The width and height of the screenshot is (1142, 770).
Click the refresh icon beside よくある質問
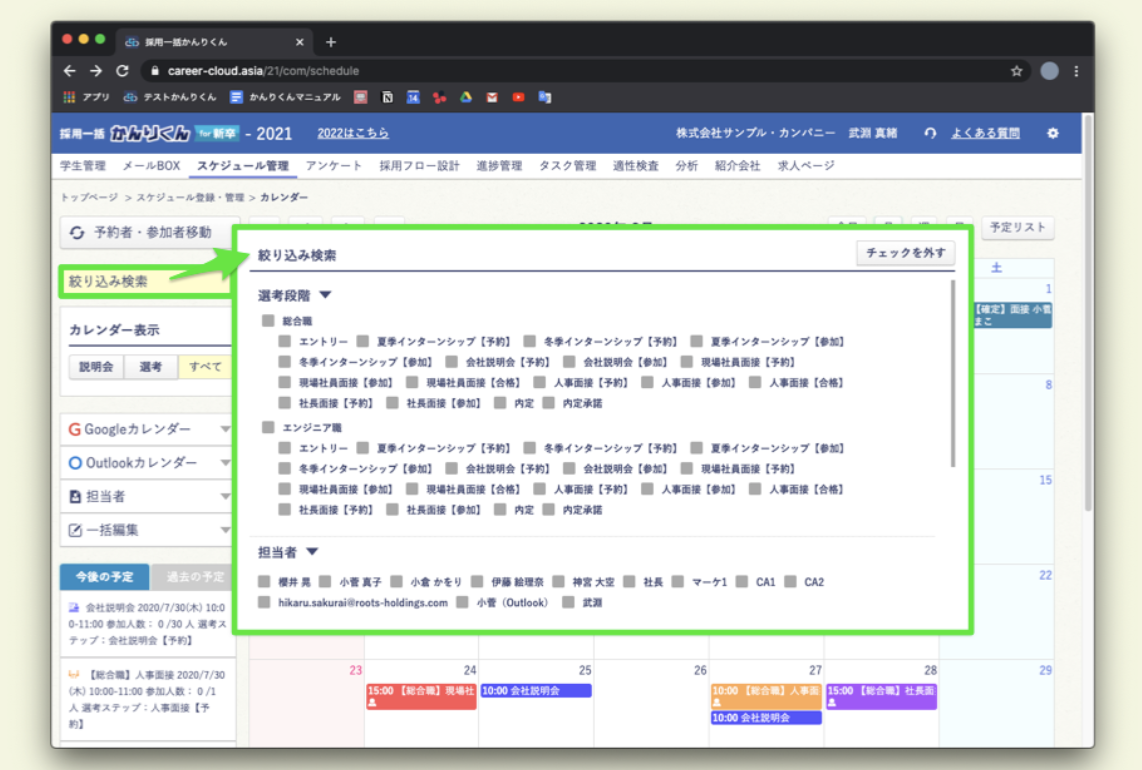(930, 133)
